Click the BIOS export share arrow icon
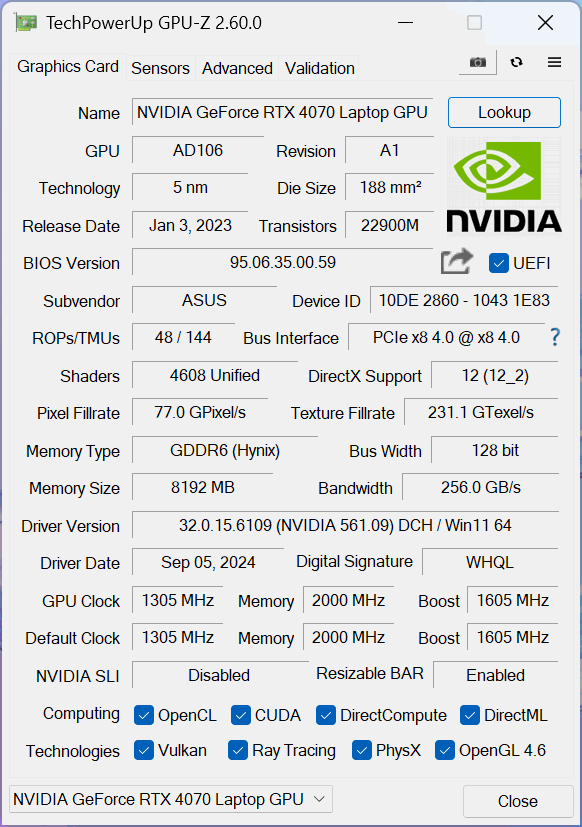Viewport: 582px width, 827px height. pos(457,261)
